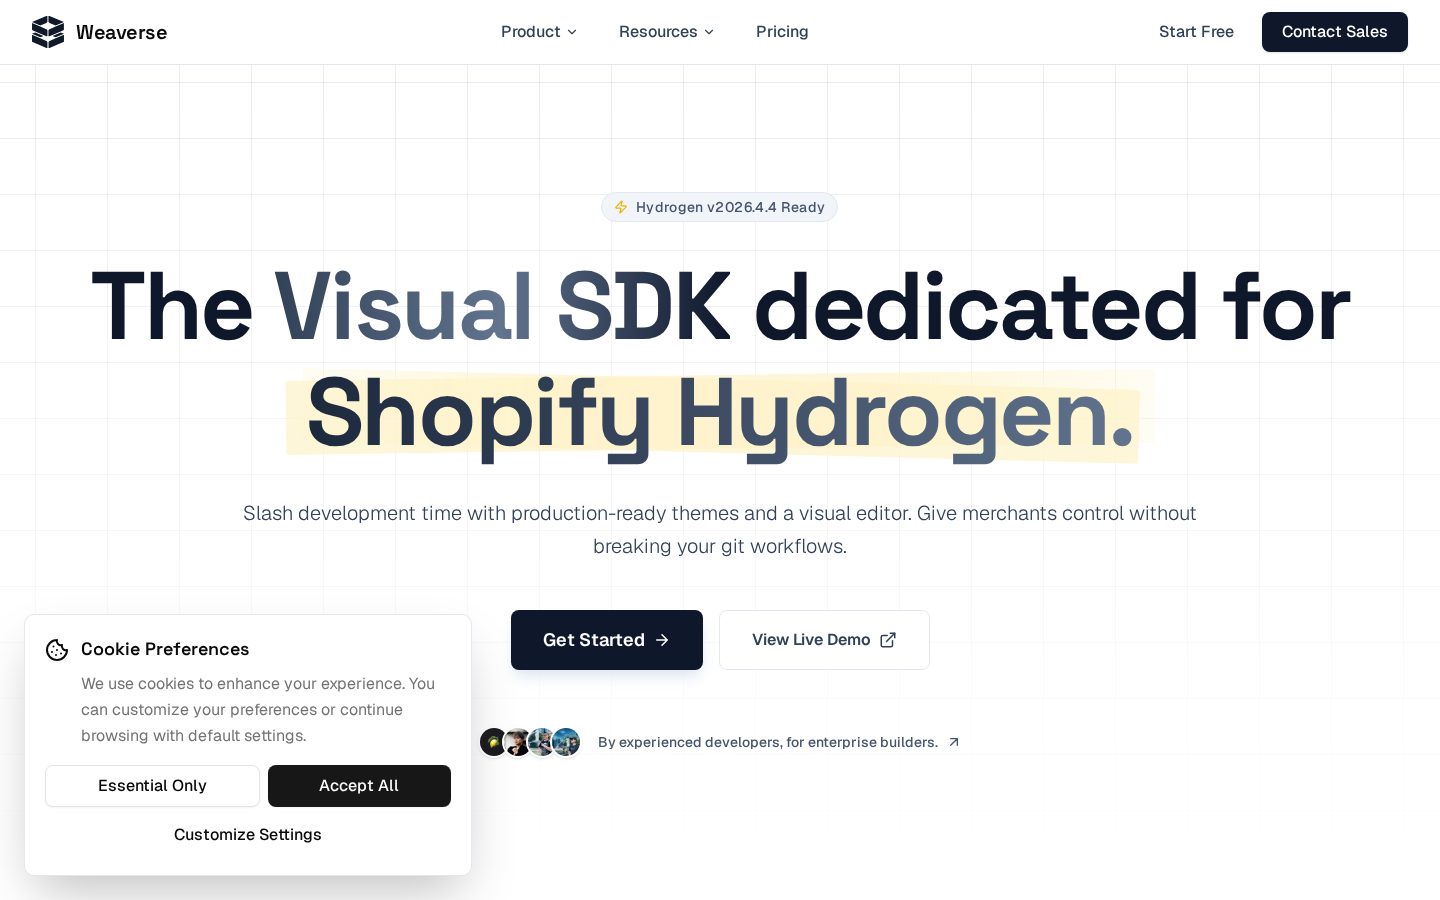This screenshot has height=900, width=1440.
Task: Click the arrow icon on Get Started
Action: click(662, 640)
